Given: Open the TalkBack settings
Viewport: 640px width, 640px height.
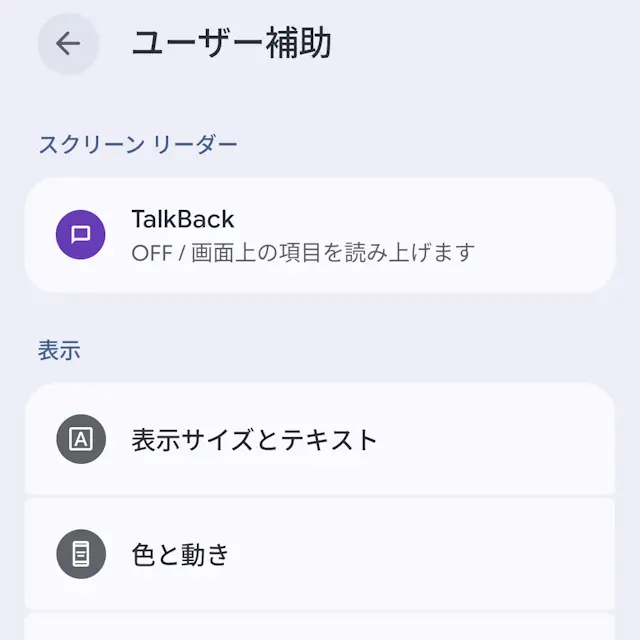Looking at the screenshot, I should coord(320,235).
